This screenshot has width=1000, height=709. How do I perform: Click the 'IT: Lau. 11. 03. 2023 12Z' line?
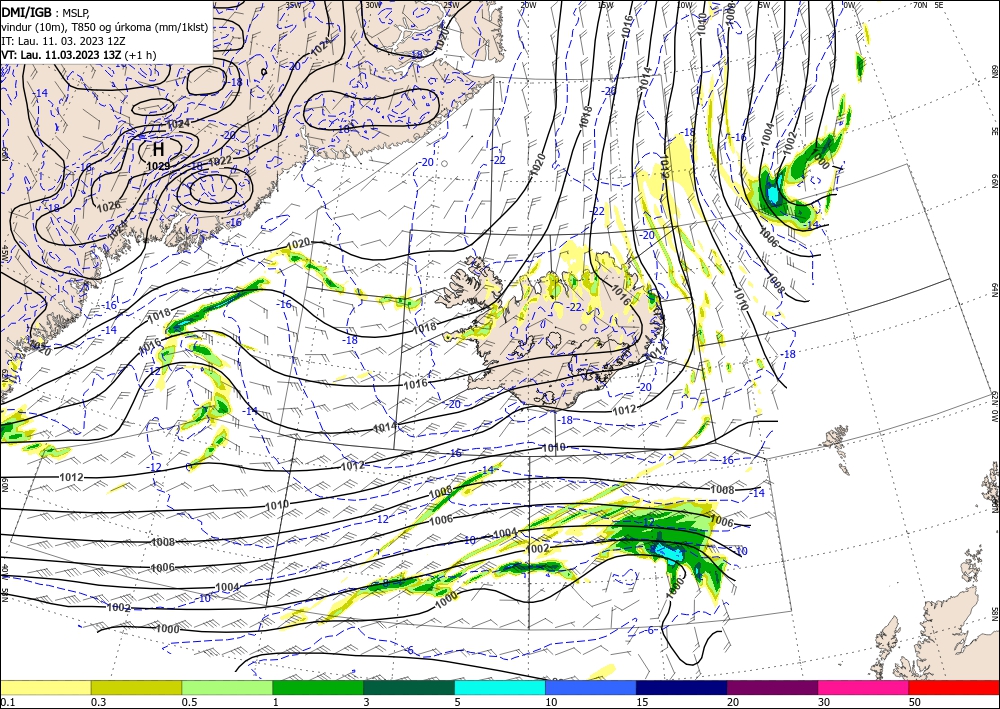[x=63, y=41]
